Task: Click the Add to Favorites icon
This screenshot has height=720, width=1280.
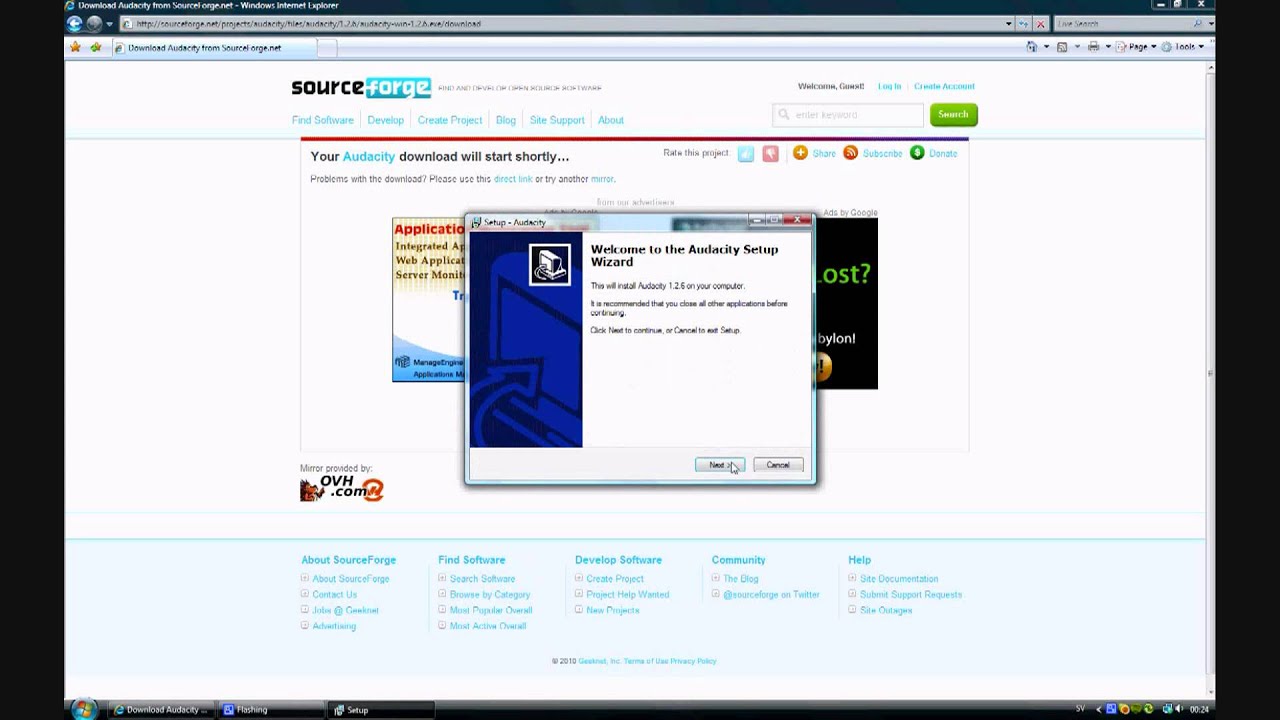Action: pyautogui.click(x=95, y=47)
